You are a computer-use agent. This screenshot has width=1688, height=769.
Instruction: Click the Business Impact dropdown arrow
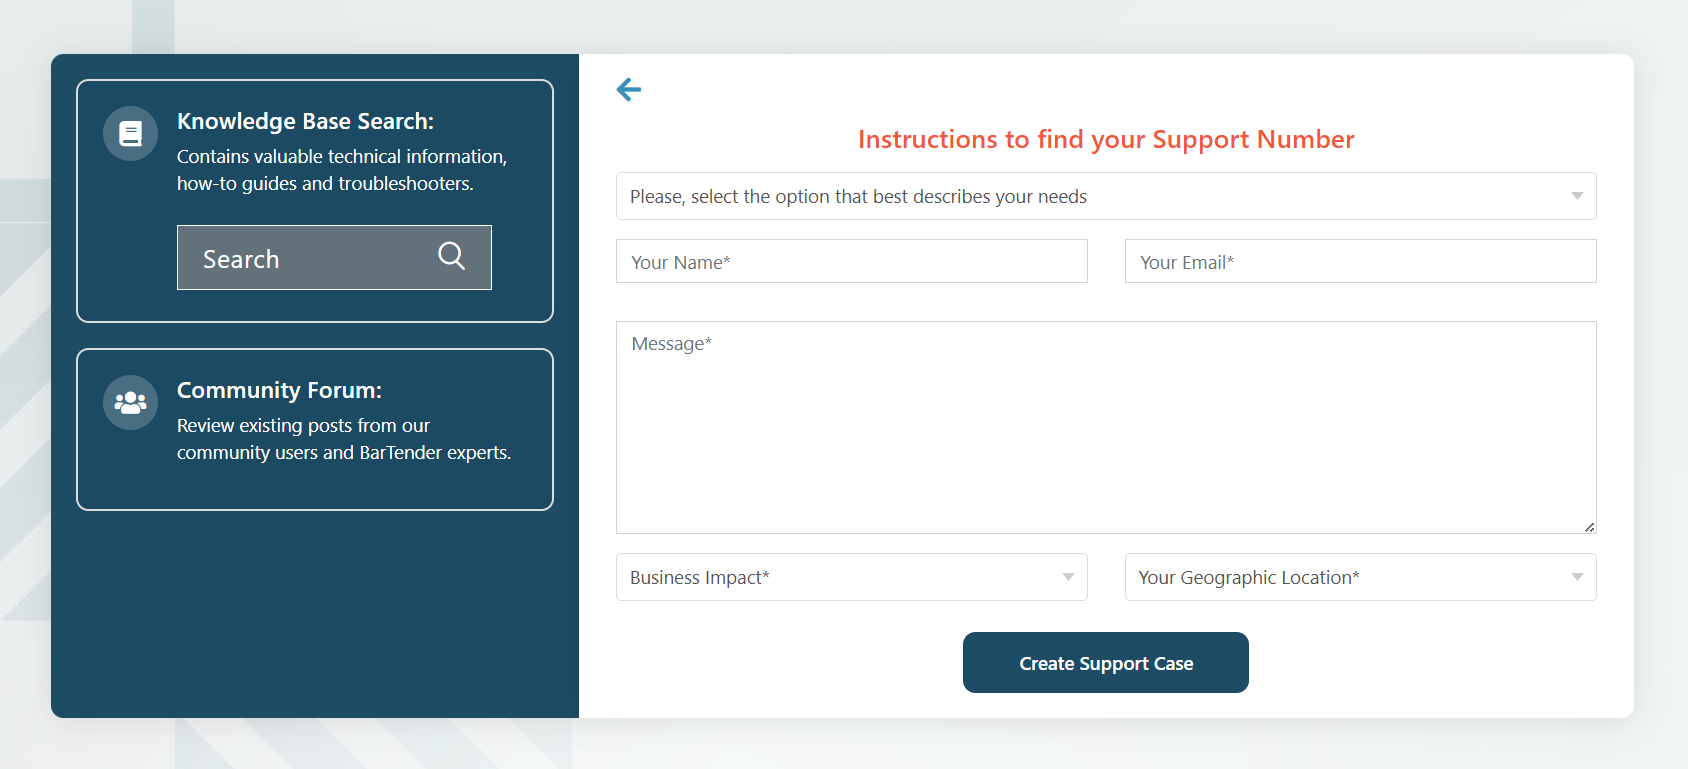click(1068, 577)
